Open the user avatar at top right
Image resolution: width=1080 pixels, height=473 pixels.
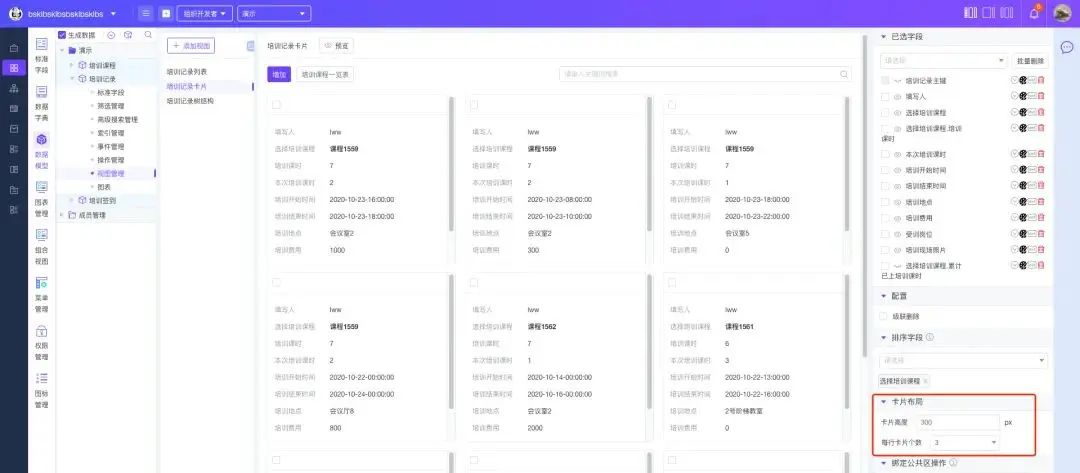tap(1062, 13)
